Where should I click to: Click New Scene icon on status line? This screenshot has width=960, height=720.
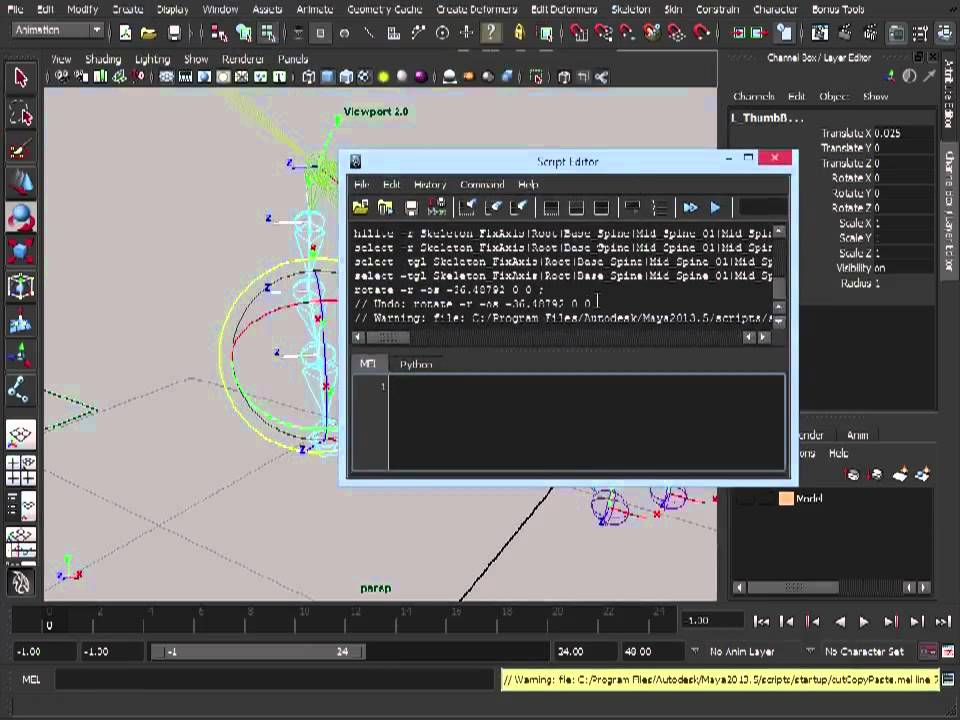pyautogui.click(x=126, y=32)
